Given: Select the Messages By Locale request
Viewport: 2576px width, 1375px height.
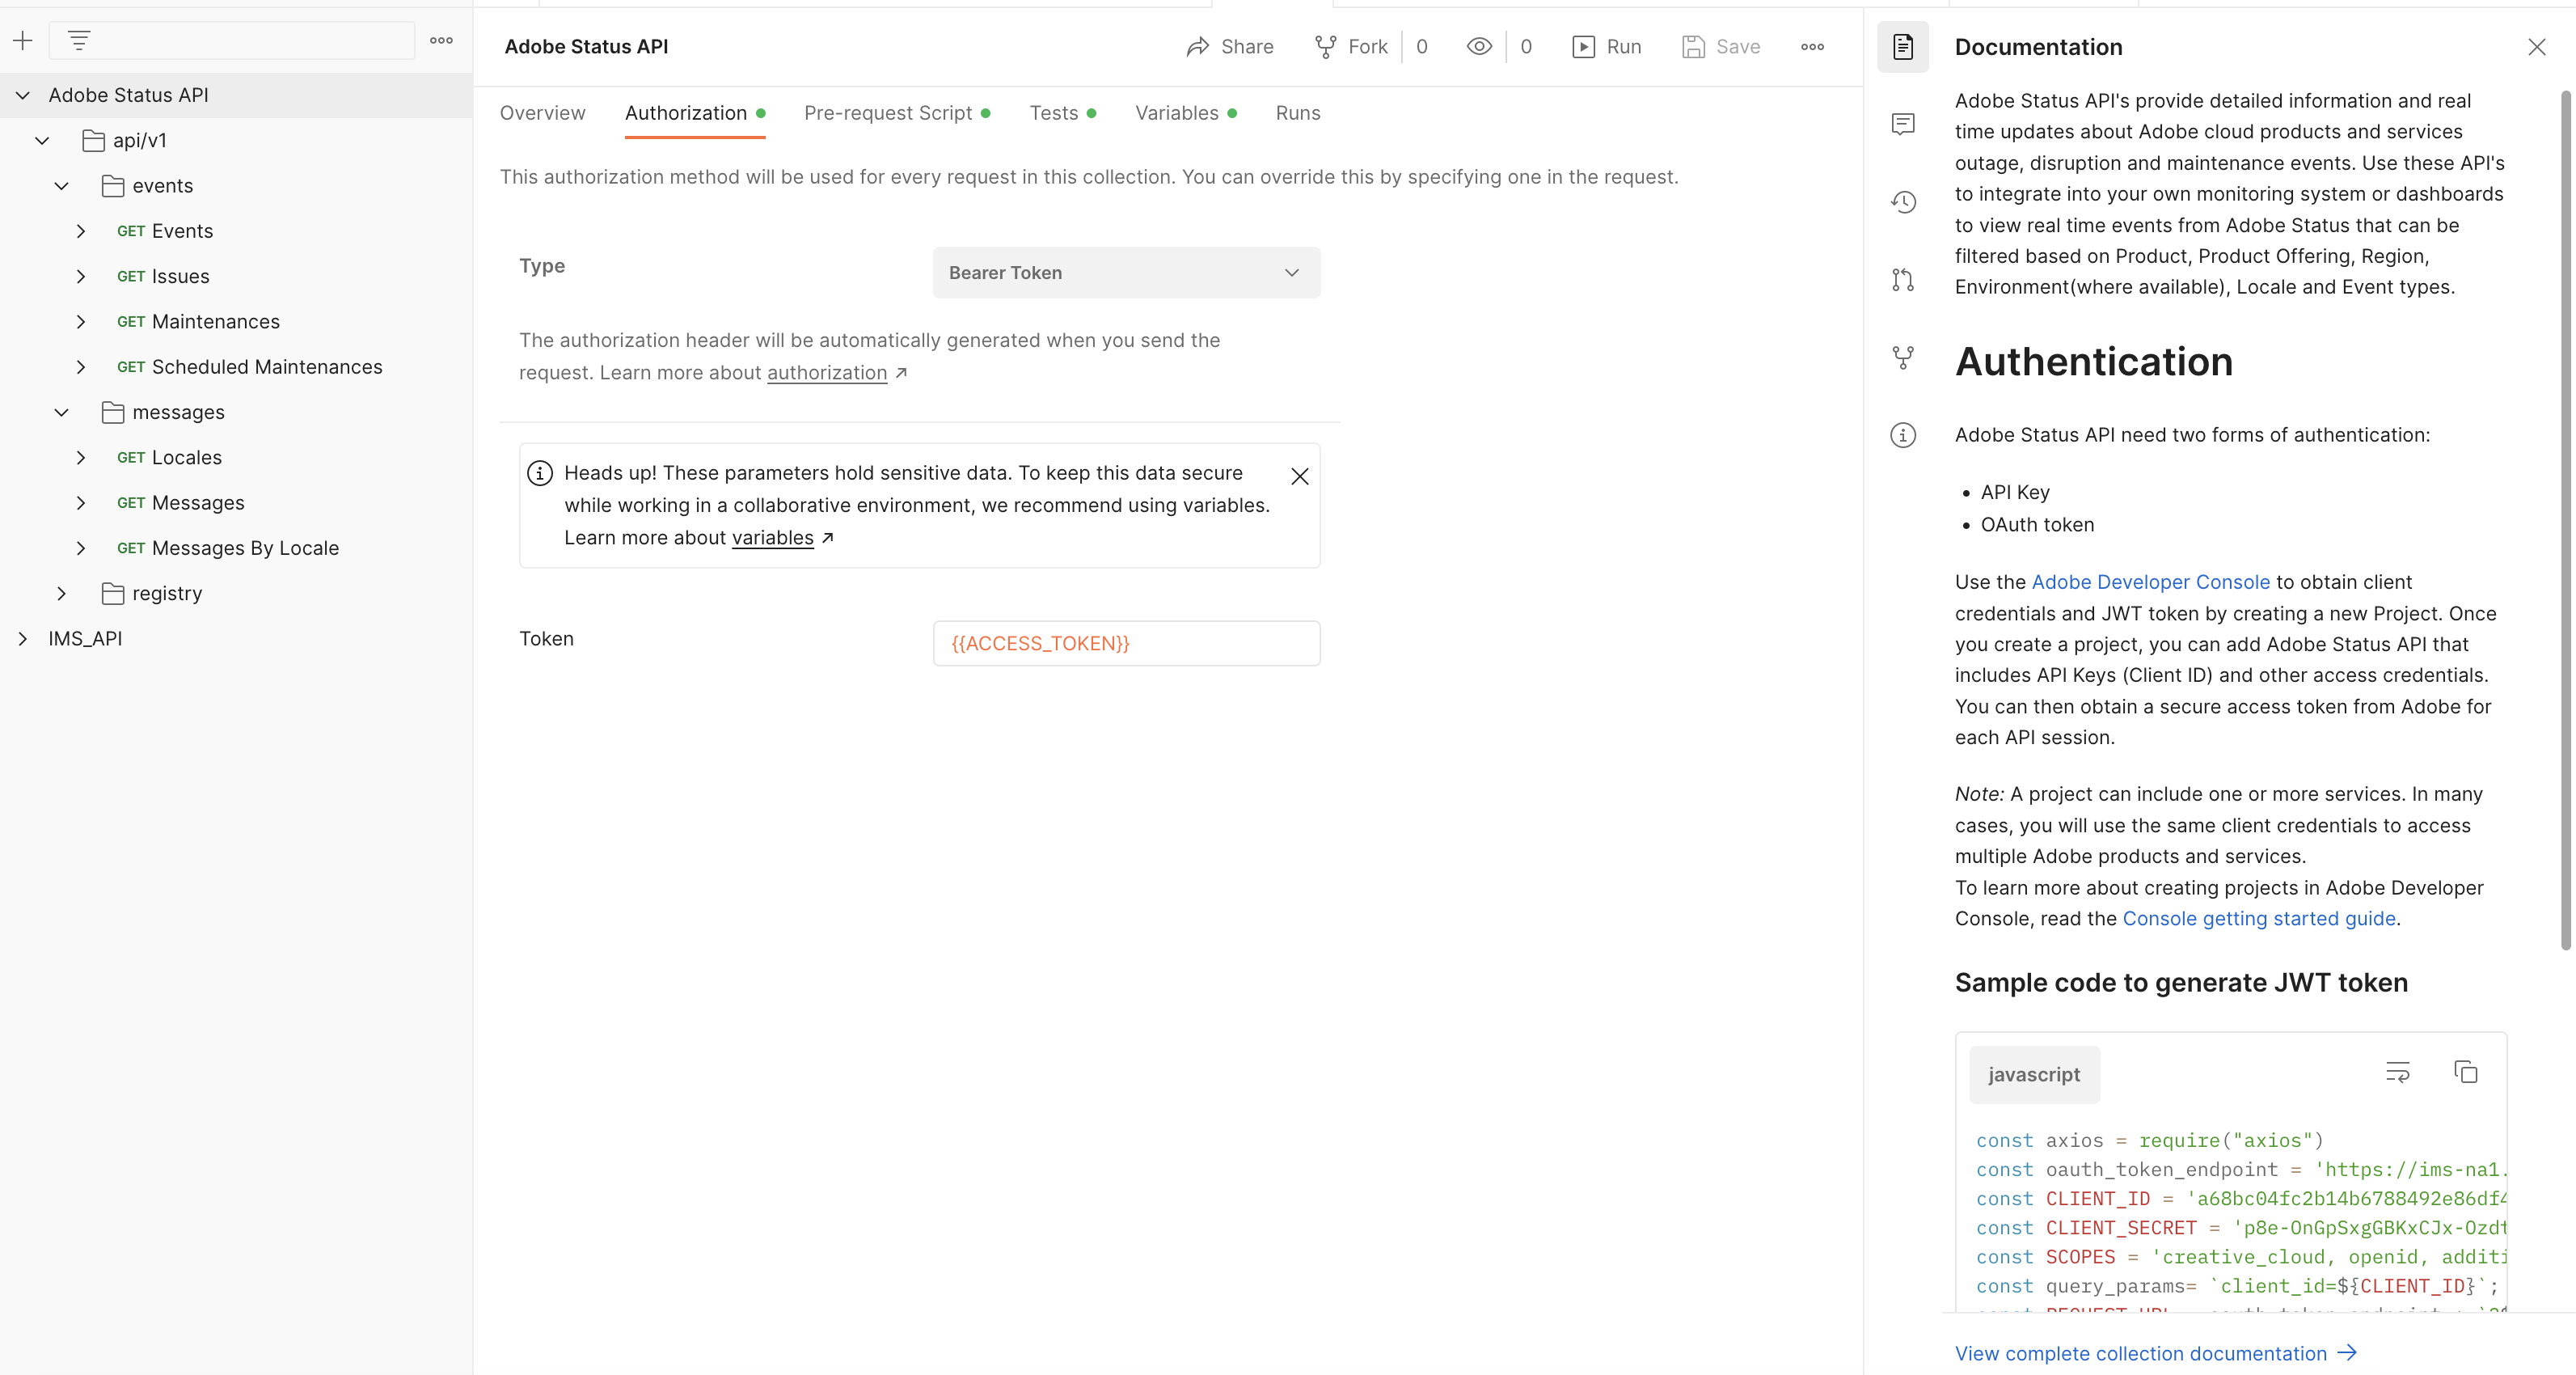Looking at the screenshot, I should (245, 548).
